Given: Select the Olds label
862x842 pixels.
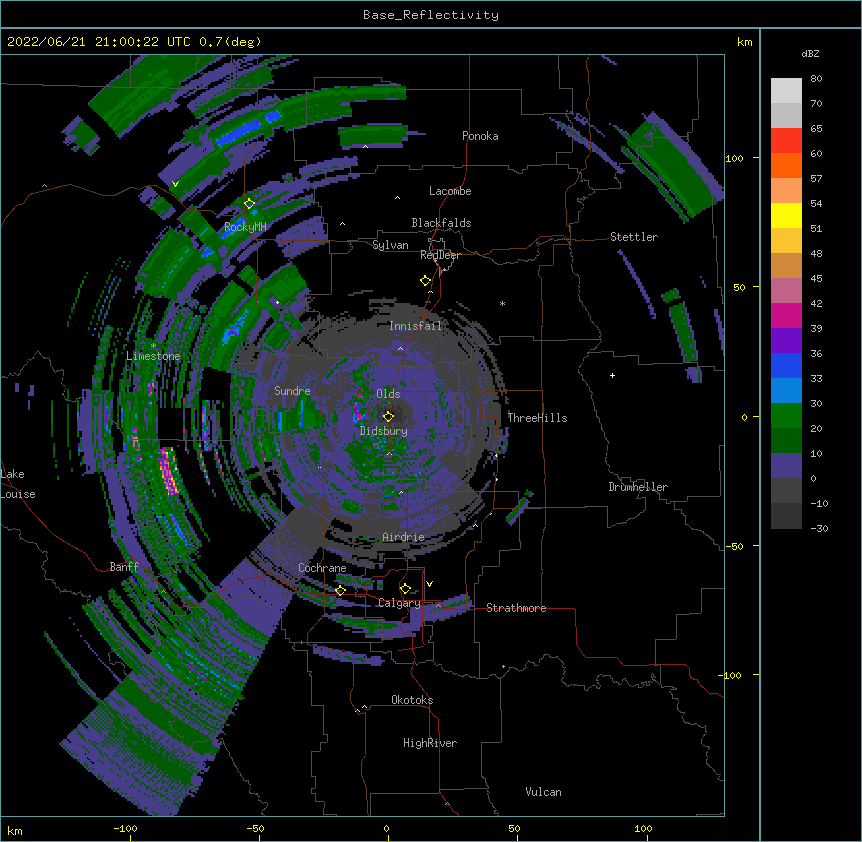Looking at the screenshot, I should coord(388,394).
